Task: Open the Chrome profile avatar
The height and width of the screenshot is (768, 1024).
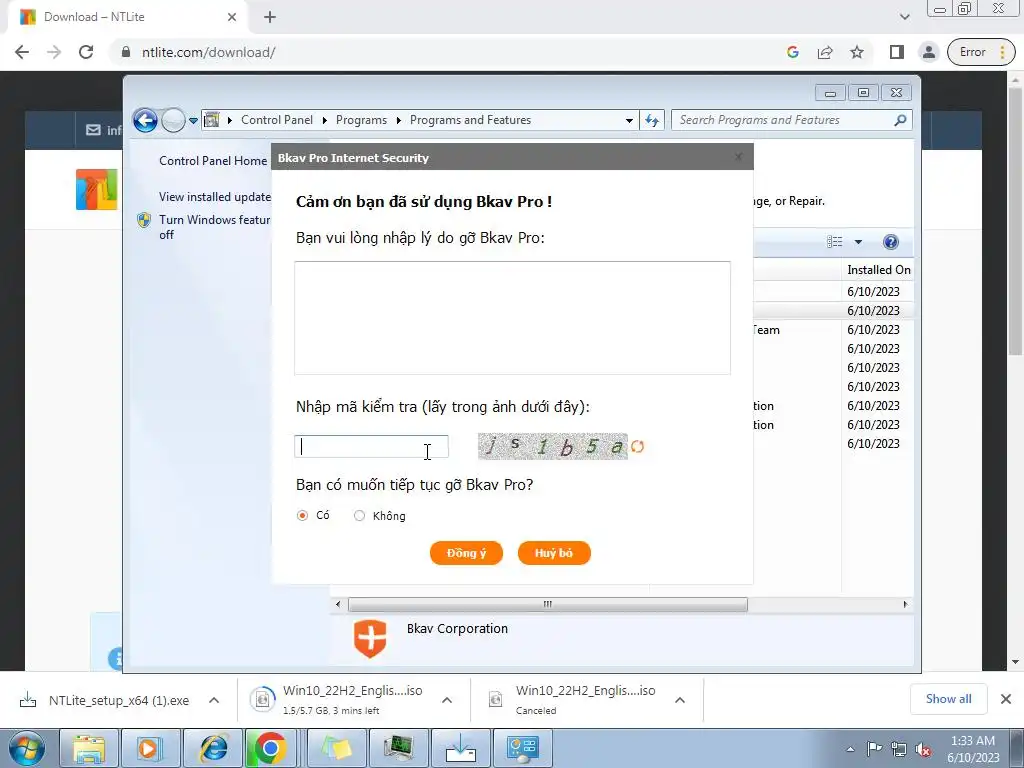Action: point(929,52)
